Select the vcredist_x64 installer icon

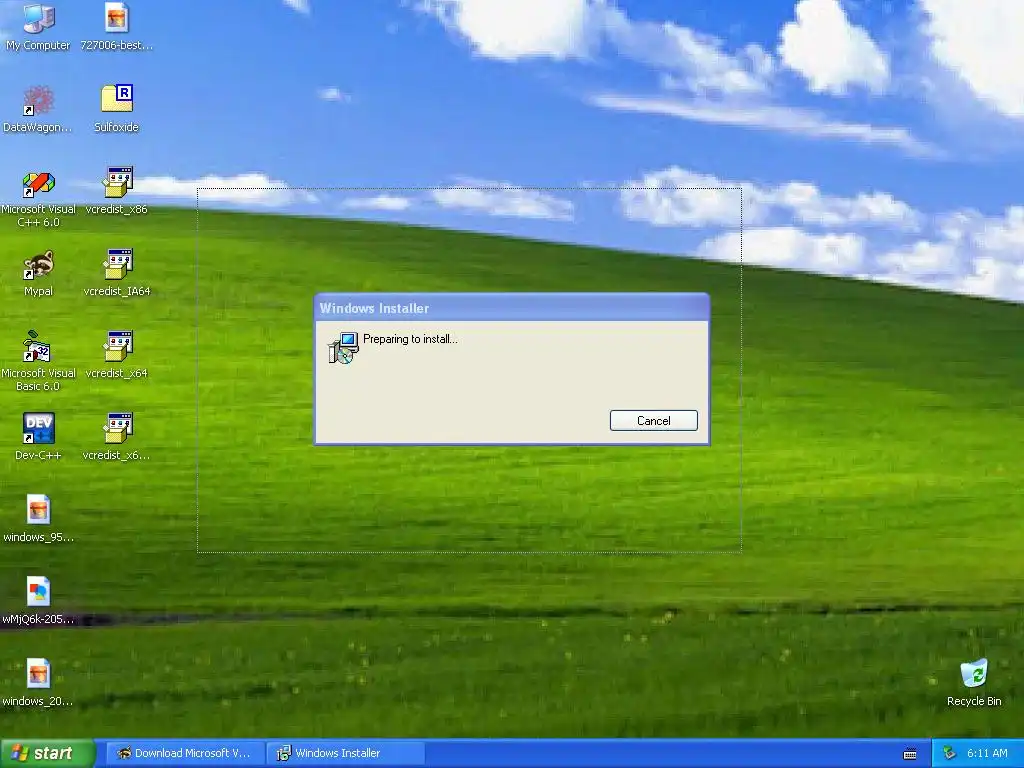tap(116, 355)
